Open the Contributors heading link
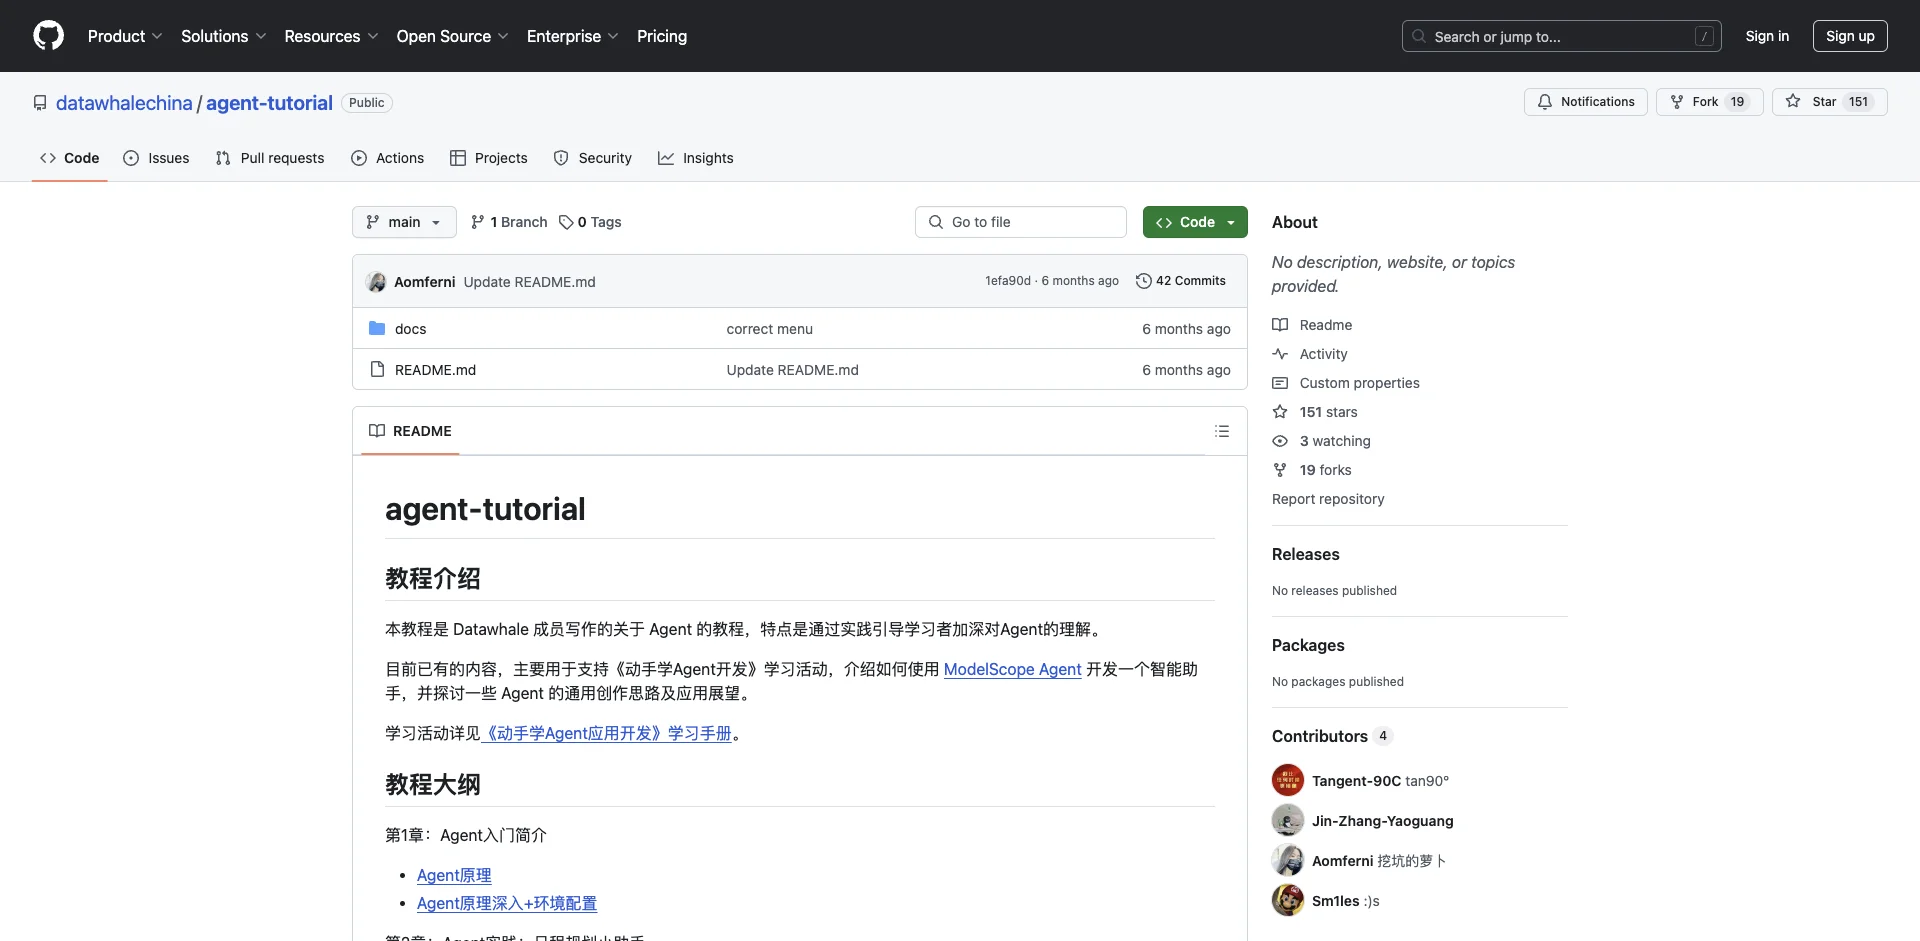 (x=1332, y=736)
